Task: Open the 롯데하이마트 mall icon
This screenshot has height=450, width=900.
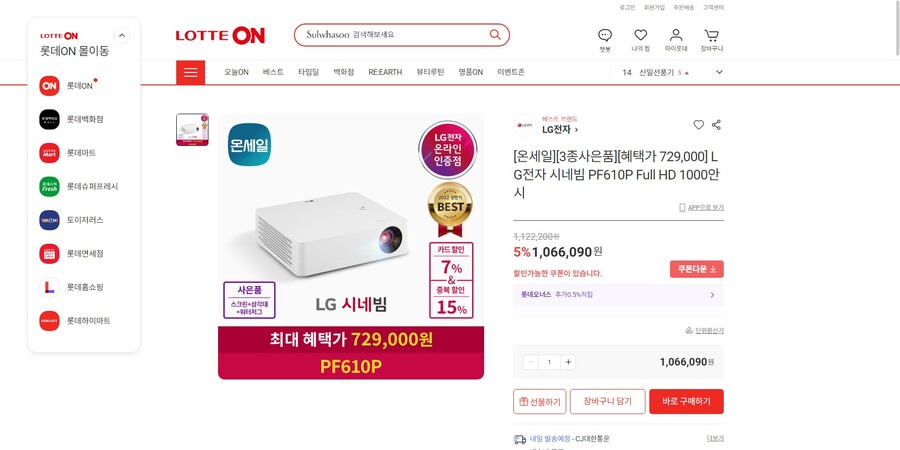Action: (x=49, y=320)
